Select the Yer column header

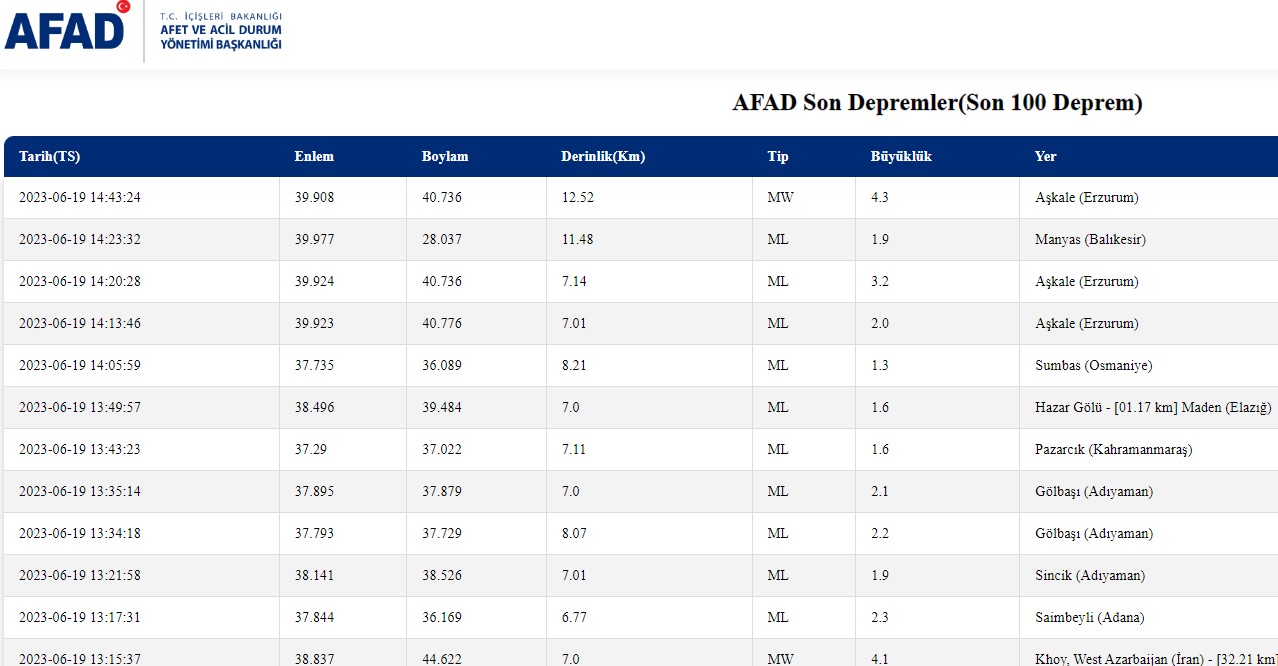coord(1045,157)
